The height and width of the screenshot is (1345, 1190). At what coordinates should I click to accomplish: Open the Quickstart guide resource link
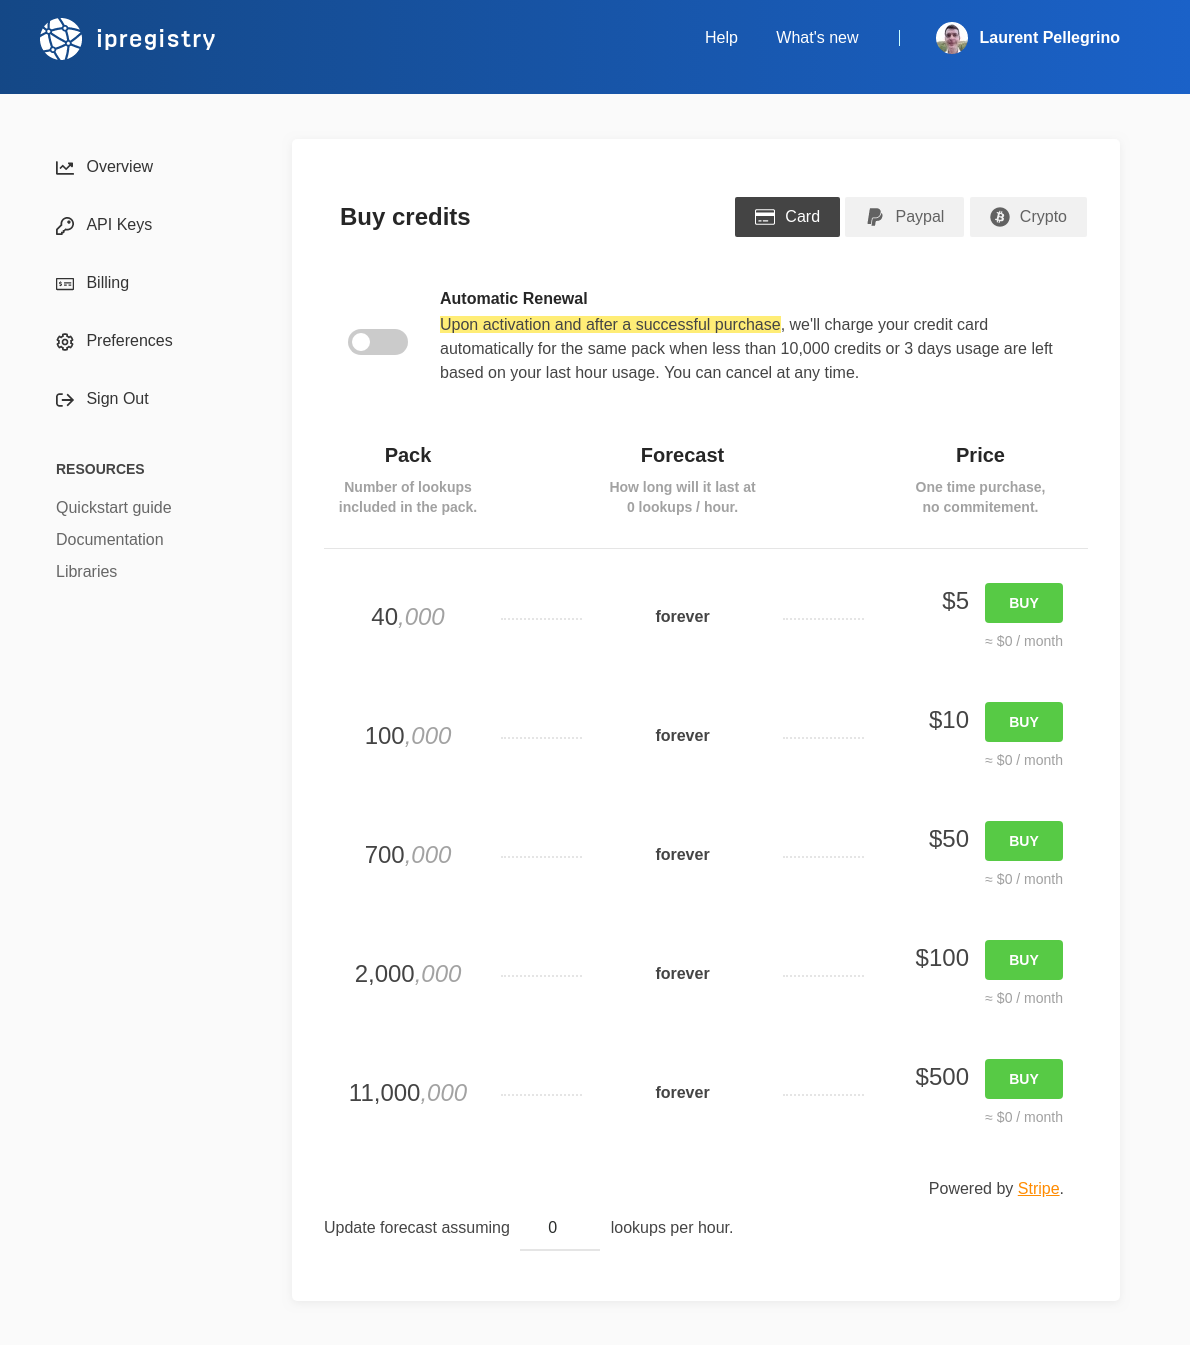click(x=114, y=508)
